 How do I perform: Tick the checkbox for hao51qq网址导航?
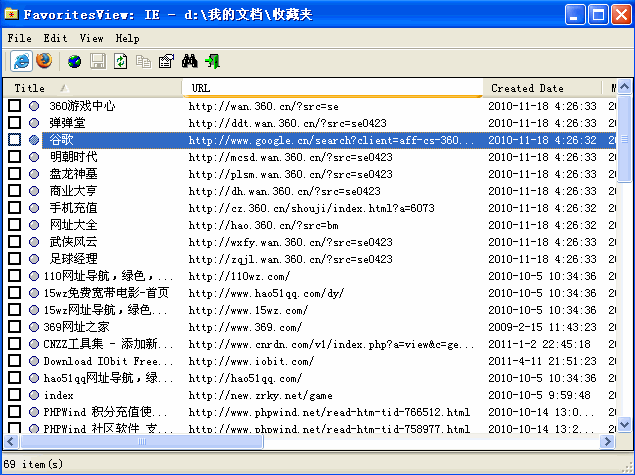(x=15, y=378)
